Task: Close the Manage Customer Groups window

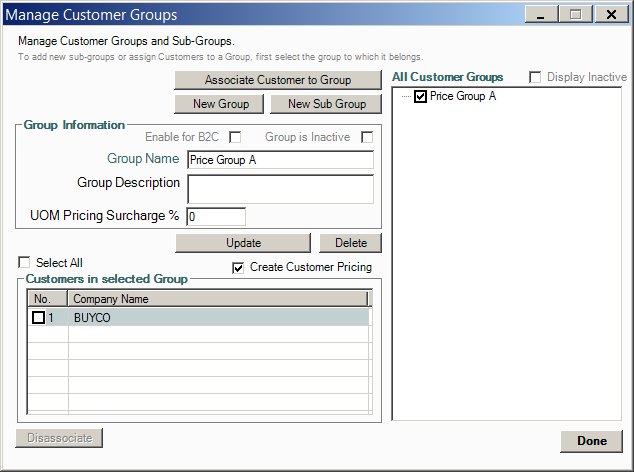Action: [x=608, y=14]
